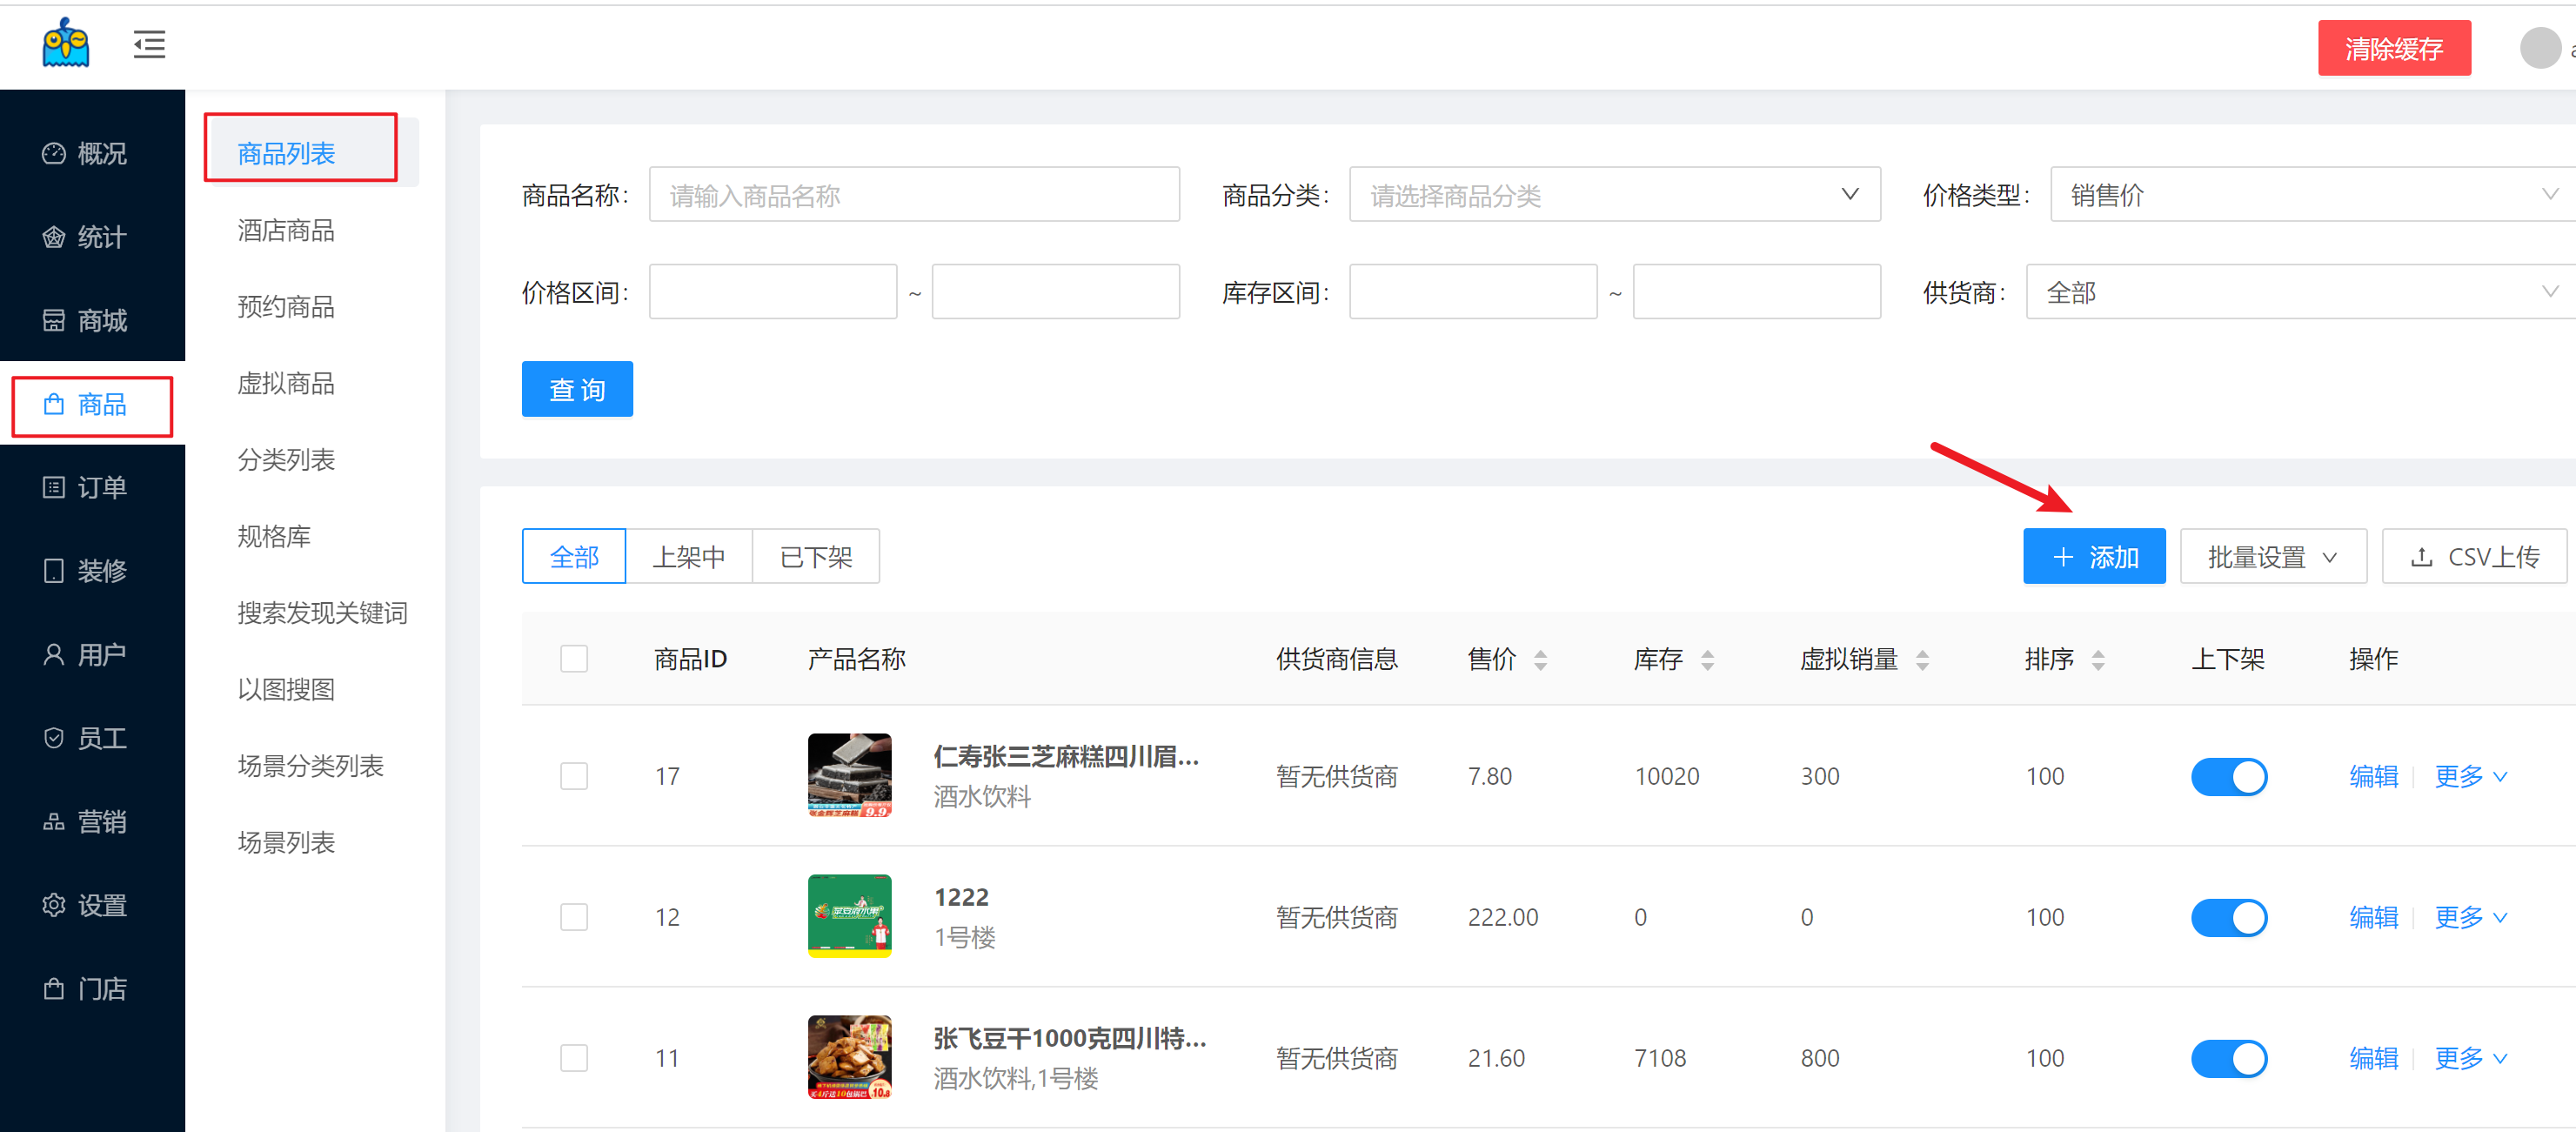Expand the 商品分类 category dropdown

[1613, 195]
